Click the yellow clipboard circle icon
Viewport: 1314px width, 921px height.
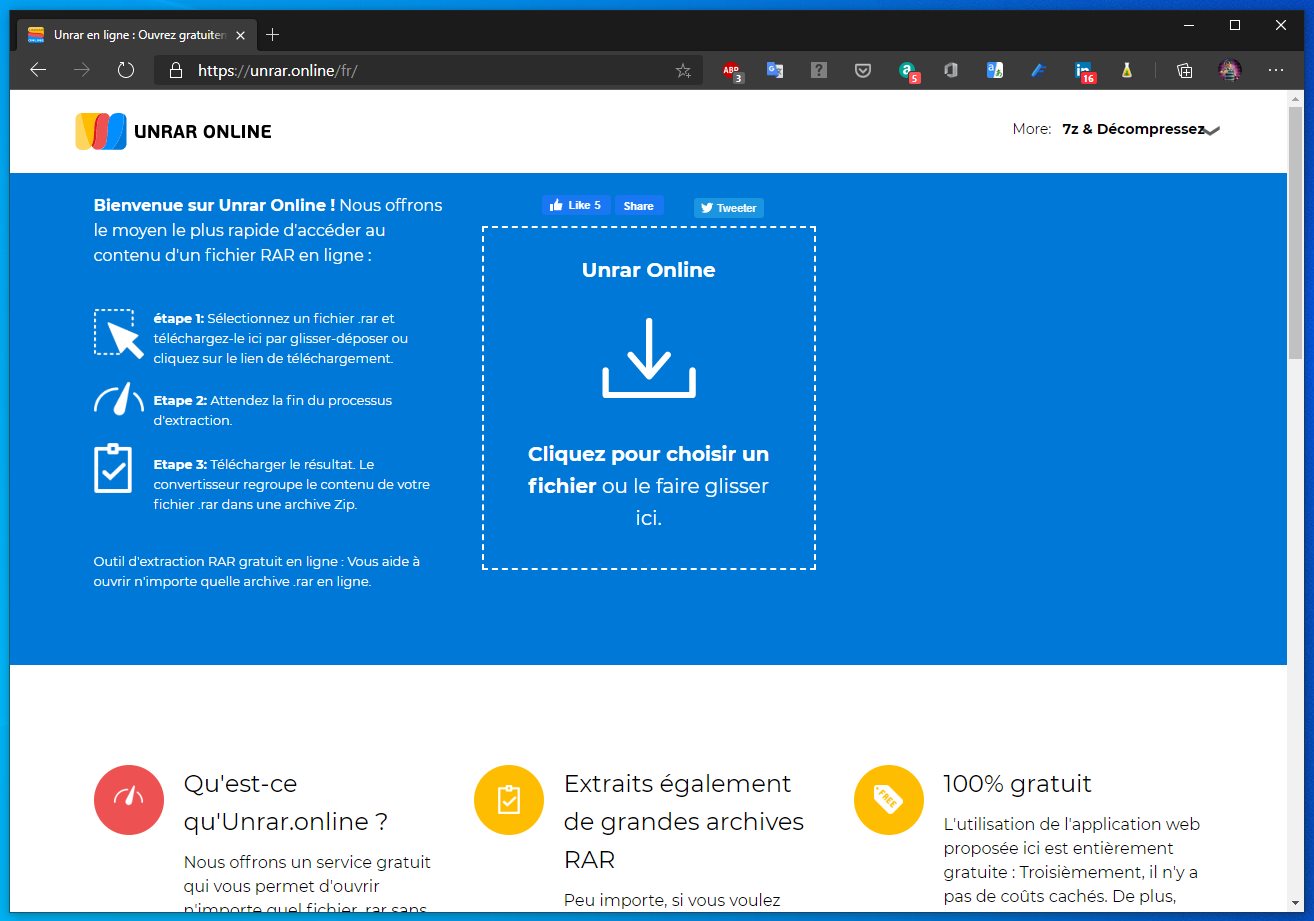pos(509,800)
